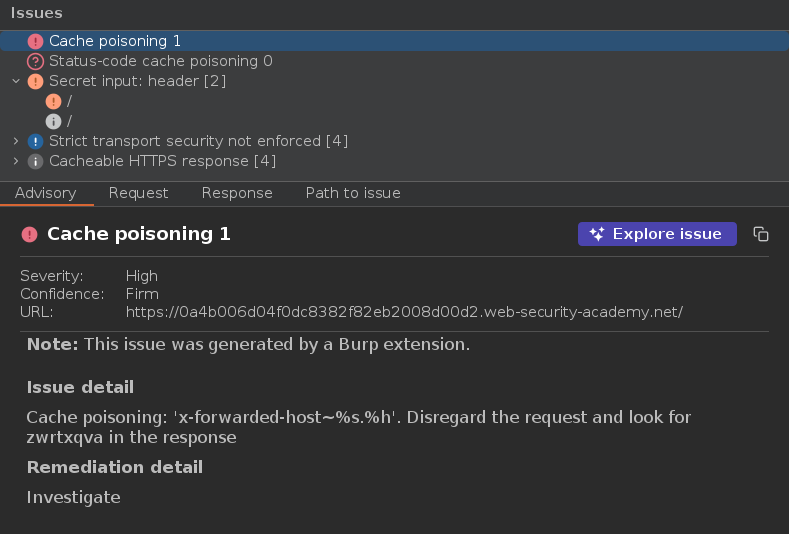Expand the Strict transport security not enforced group
The height and width of the screenshot is (534, 789).
point(16,141)
